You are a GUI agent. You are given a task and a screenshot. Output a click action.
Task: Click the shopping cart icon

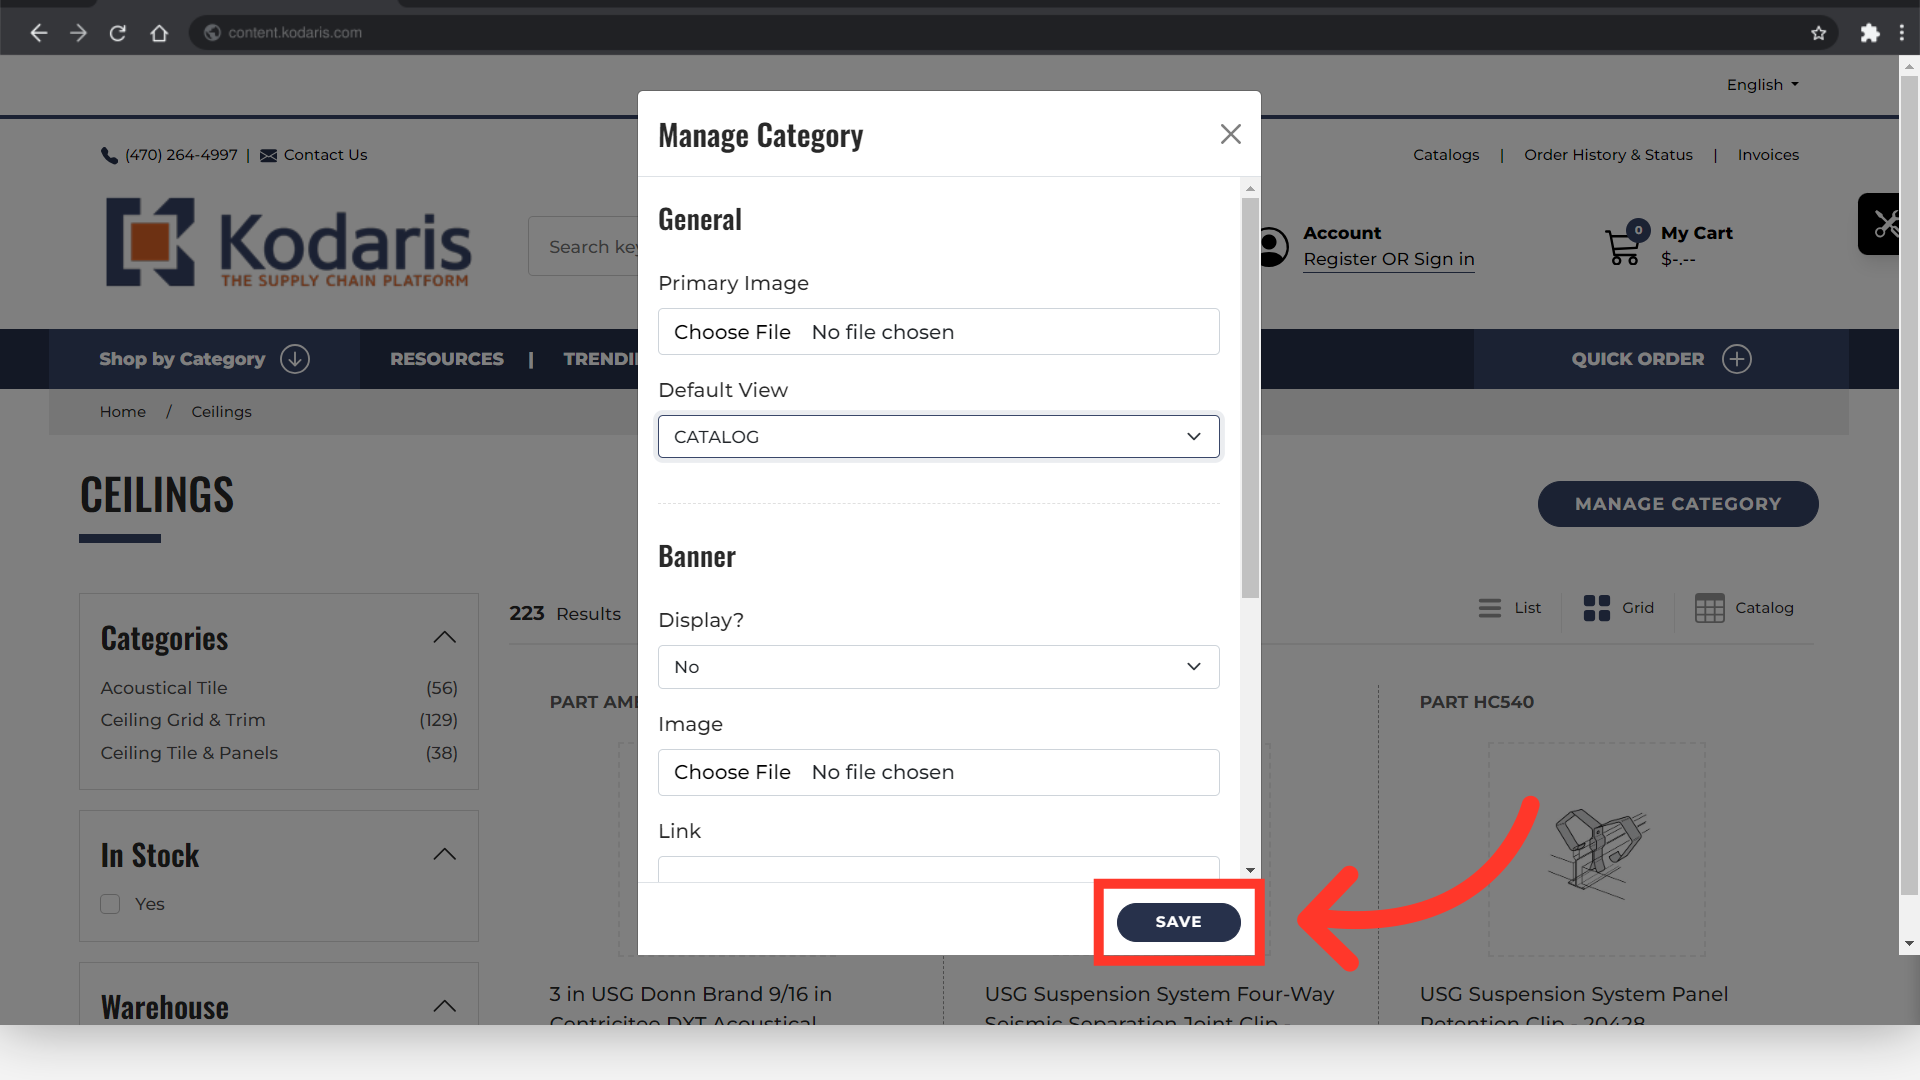(x=1622, y=246)
